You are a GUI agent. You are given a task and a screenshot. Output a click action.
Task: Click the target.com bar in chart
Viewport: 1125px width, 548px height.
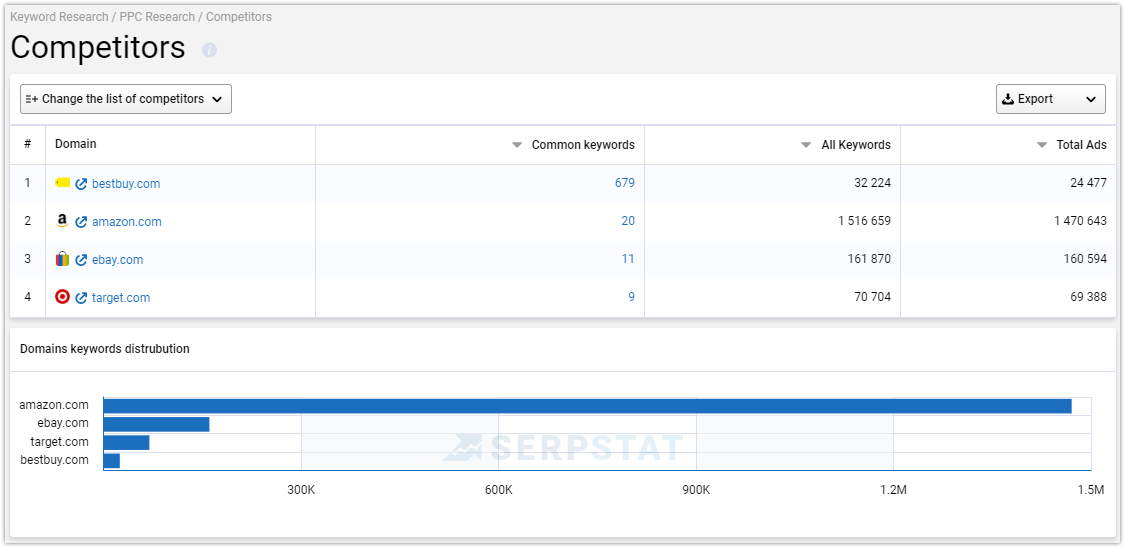point(126,443)
